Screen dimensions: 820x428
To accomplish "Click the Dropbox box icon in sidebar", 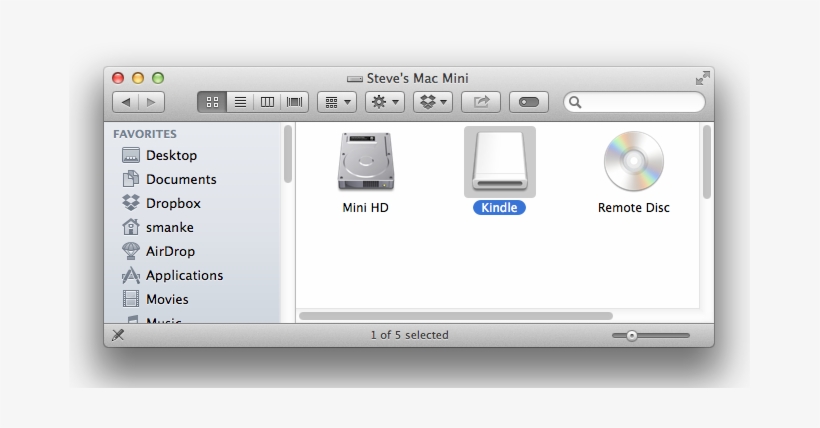I will click(x=131, y=202).
